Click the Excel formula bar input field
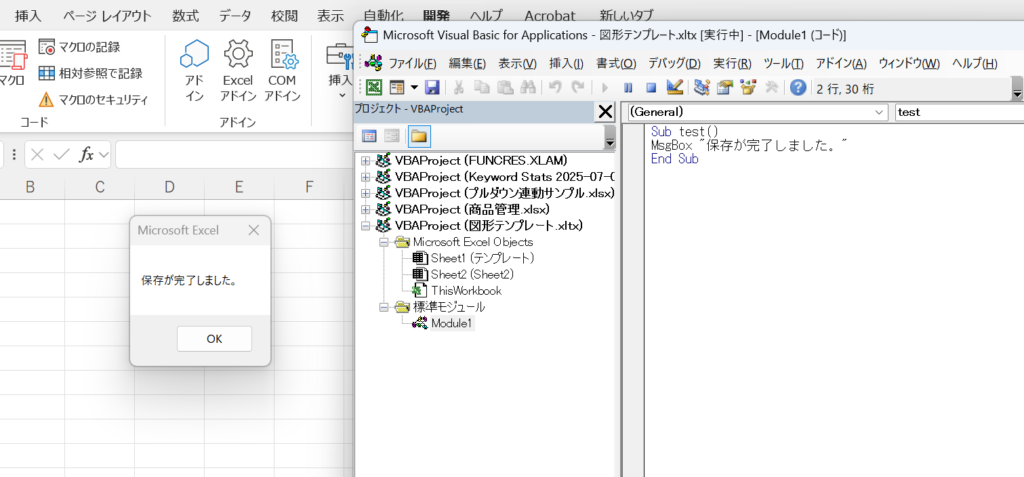 pyautogui.click(x=234, y=155)
